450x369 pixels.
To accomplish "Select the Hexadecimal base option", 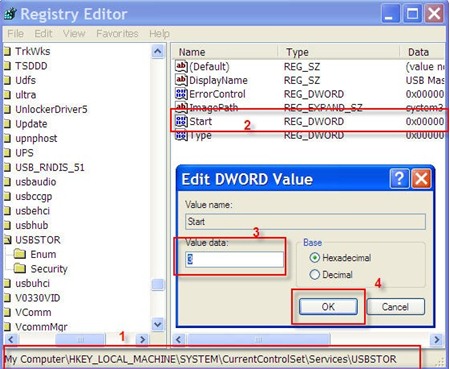I will [x=314, y=258].
